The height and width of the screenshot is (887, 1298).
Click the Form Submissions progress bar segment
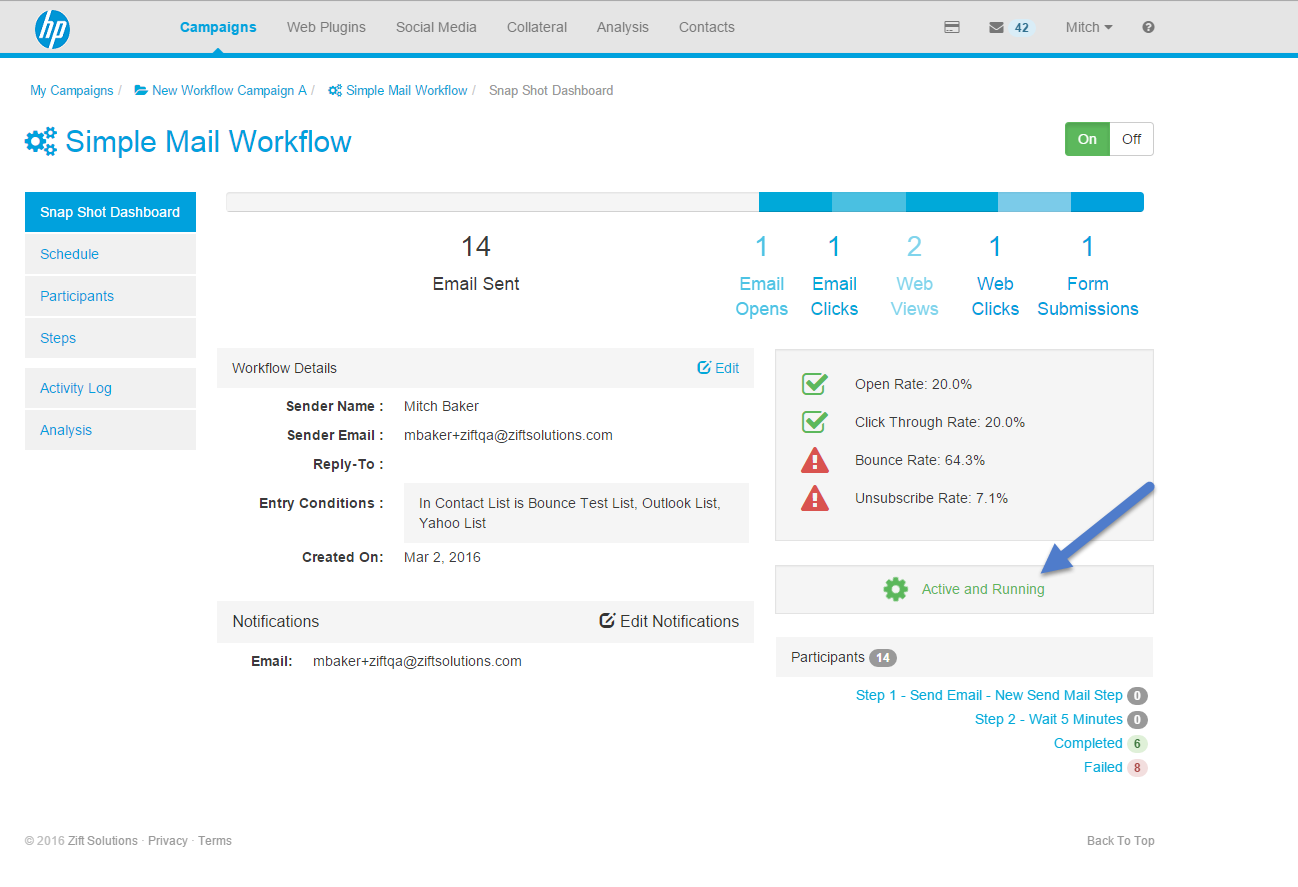tap(1107, 202)
